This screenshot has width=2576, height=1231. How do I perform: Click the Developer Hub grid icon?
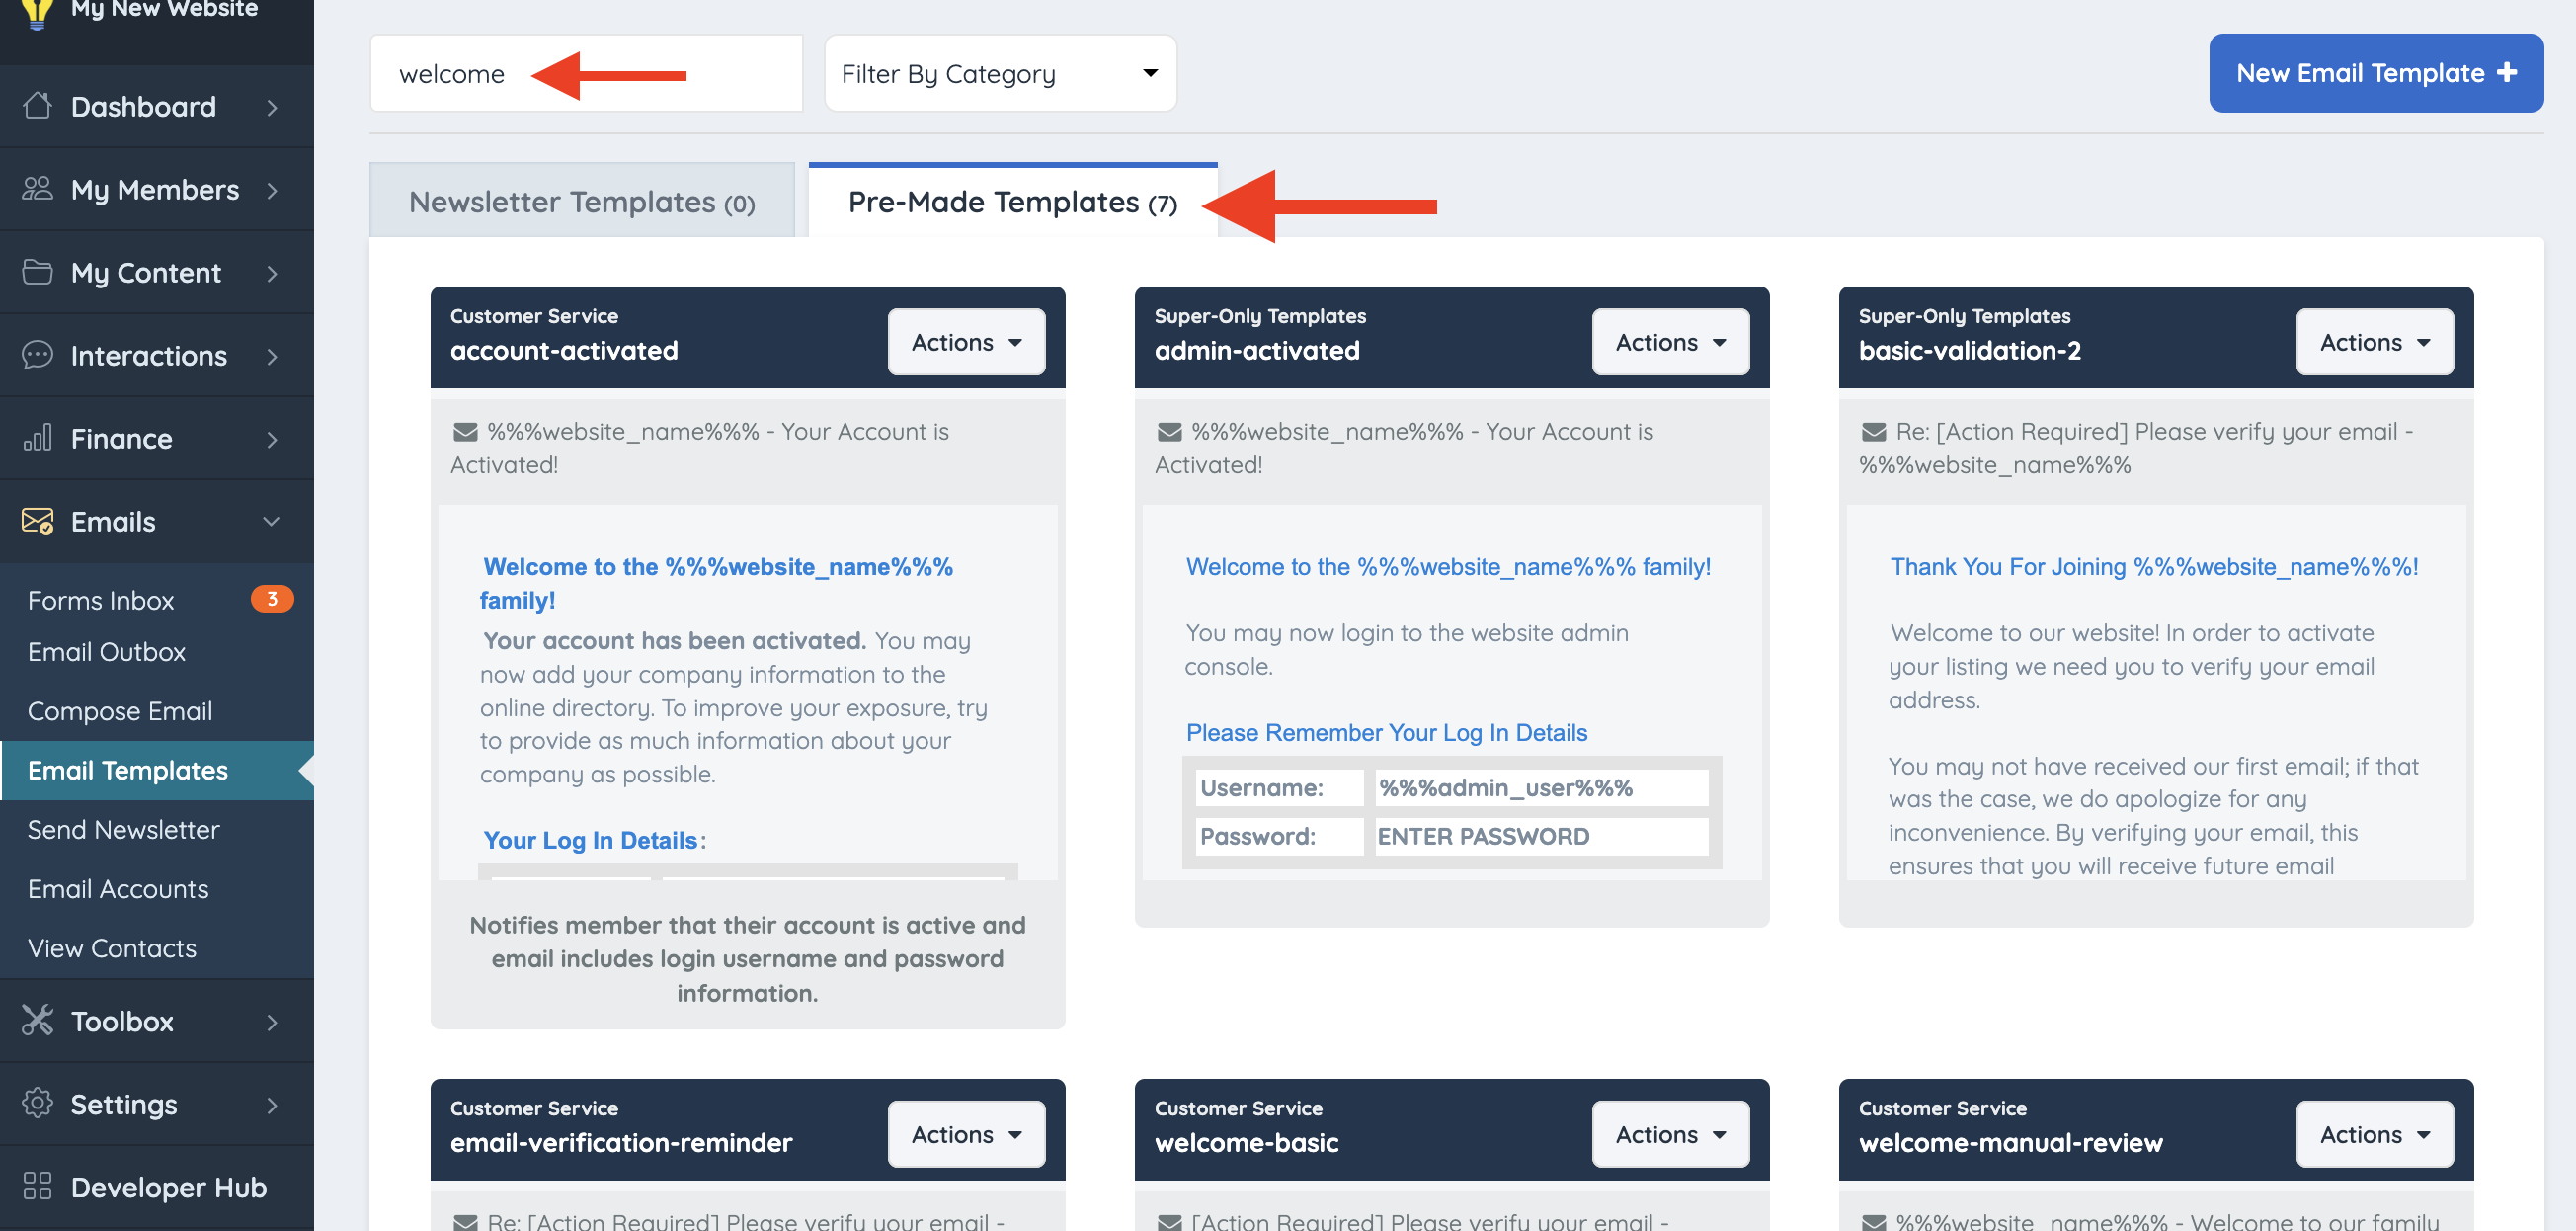38,1187
